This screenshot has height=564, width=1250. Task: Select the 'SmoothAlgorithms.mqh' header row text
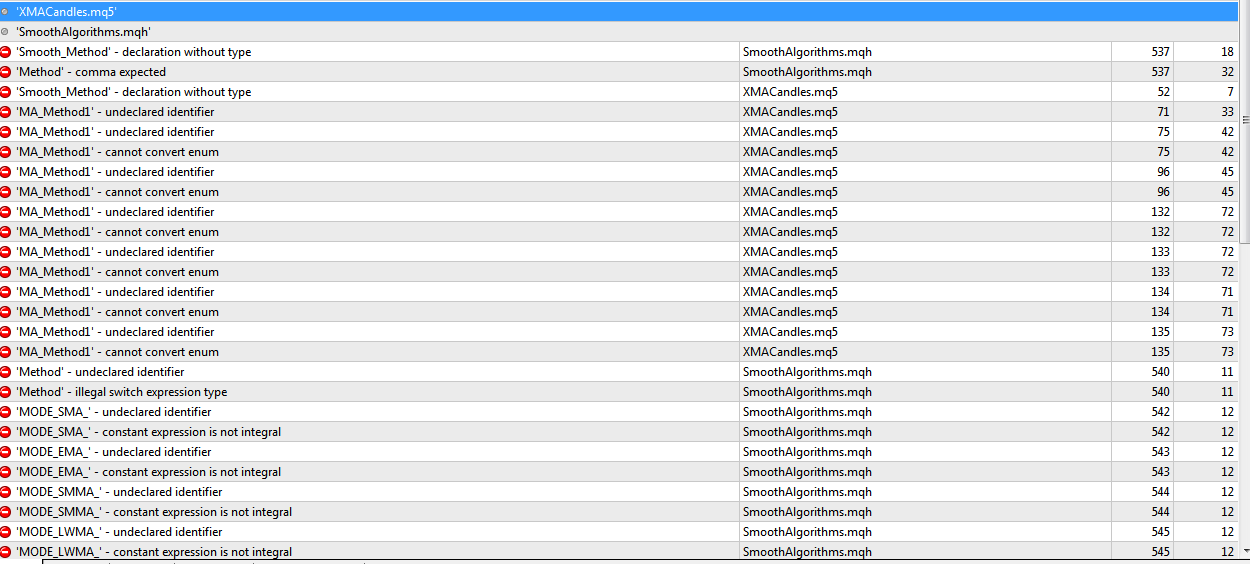coord(83,31)
